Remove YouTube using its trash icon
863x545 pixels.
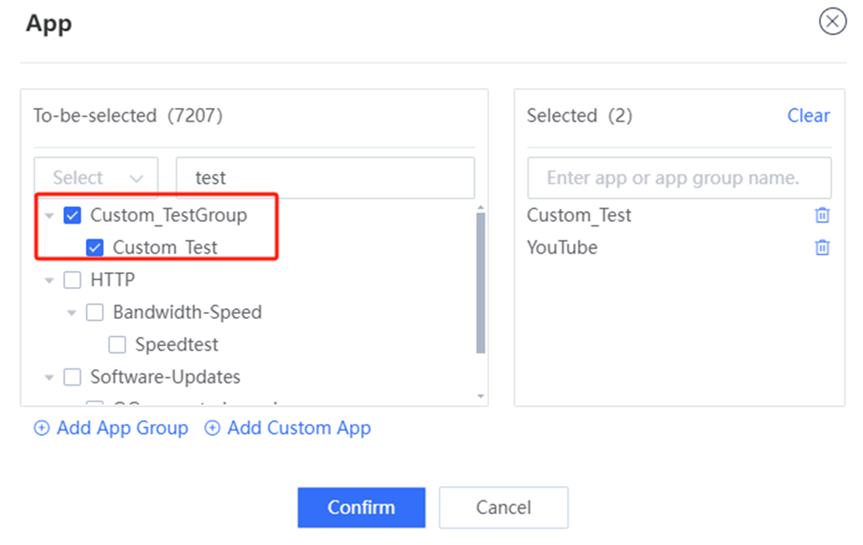click(821, 248)
